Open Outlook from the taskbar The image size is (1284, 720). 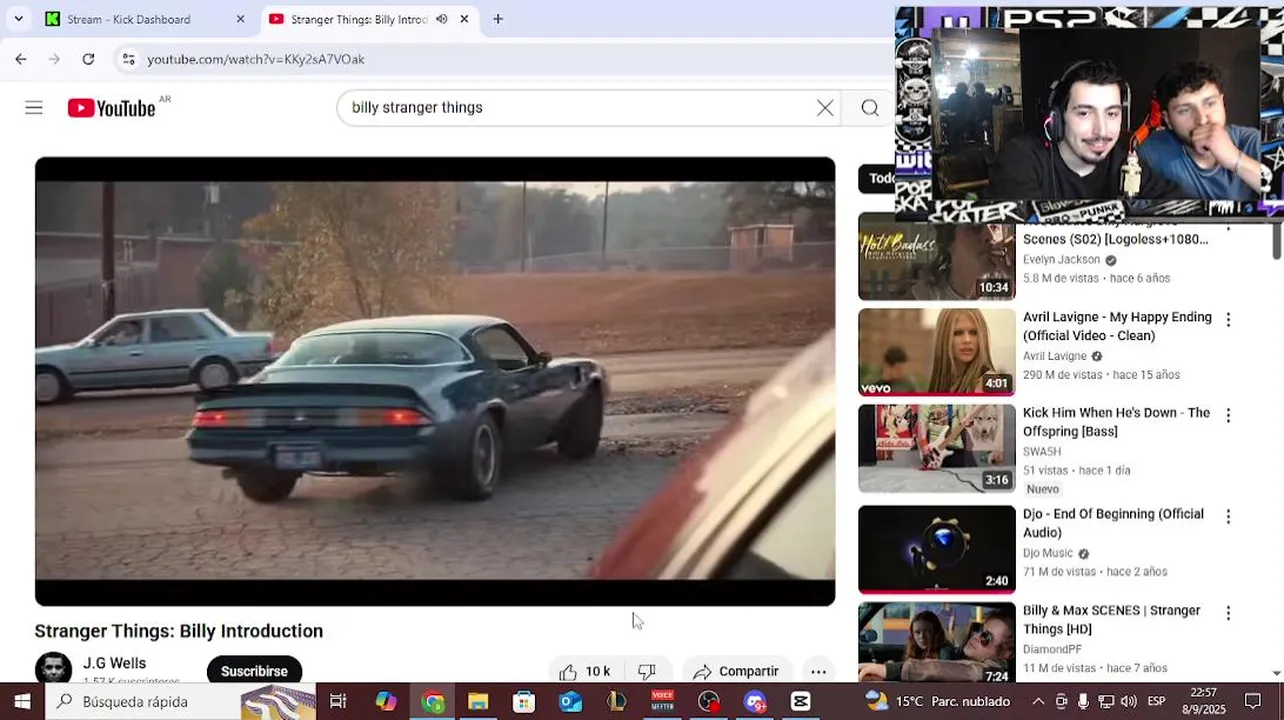click(x=570, y=701)
